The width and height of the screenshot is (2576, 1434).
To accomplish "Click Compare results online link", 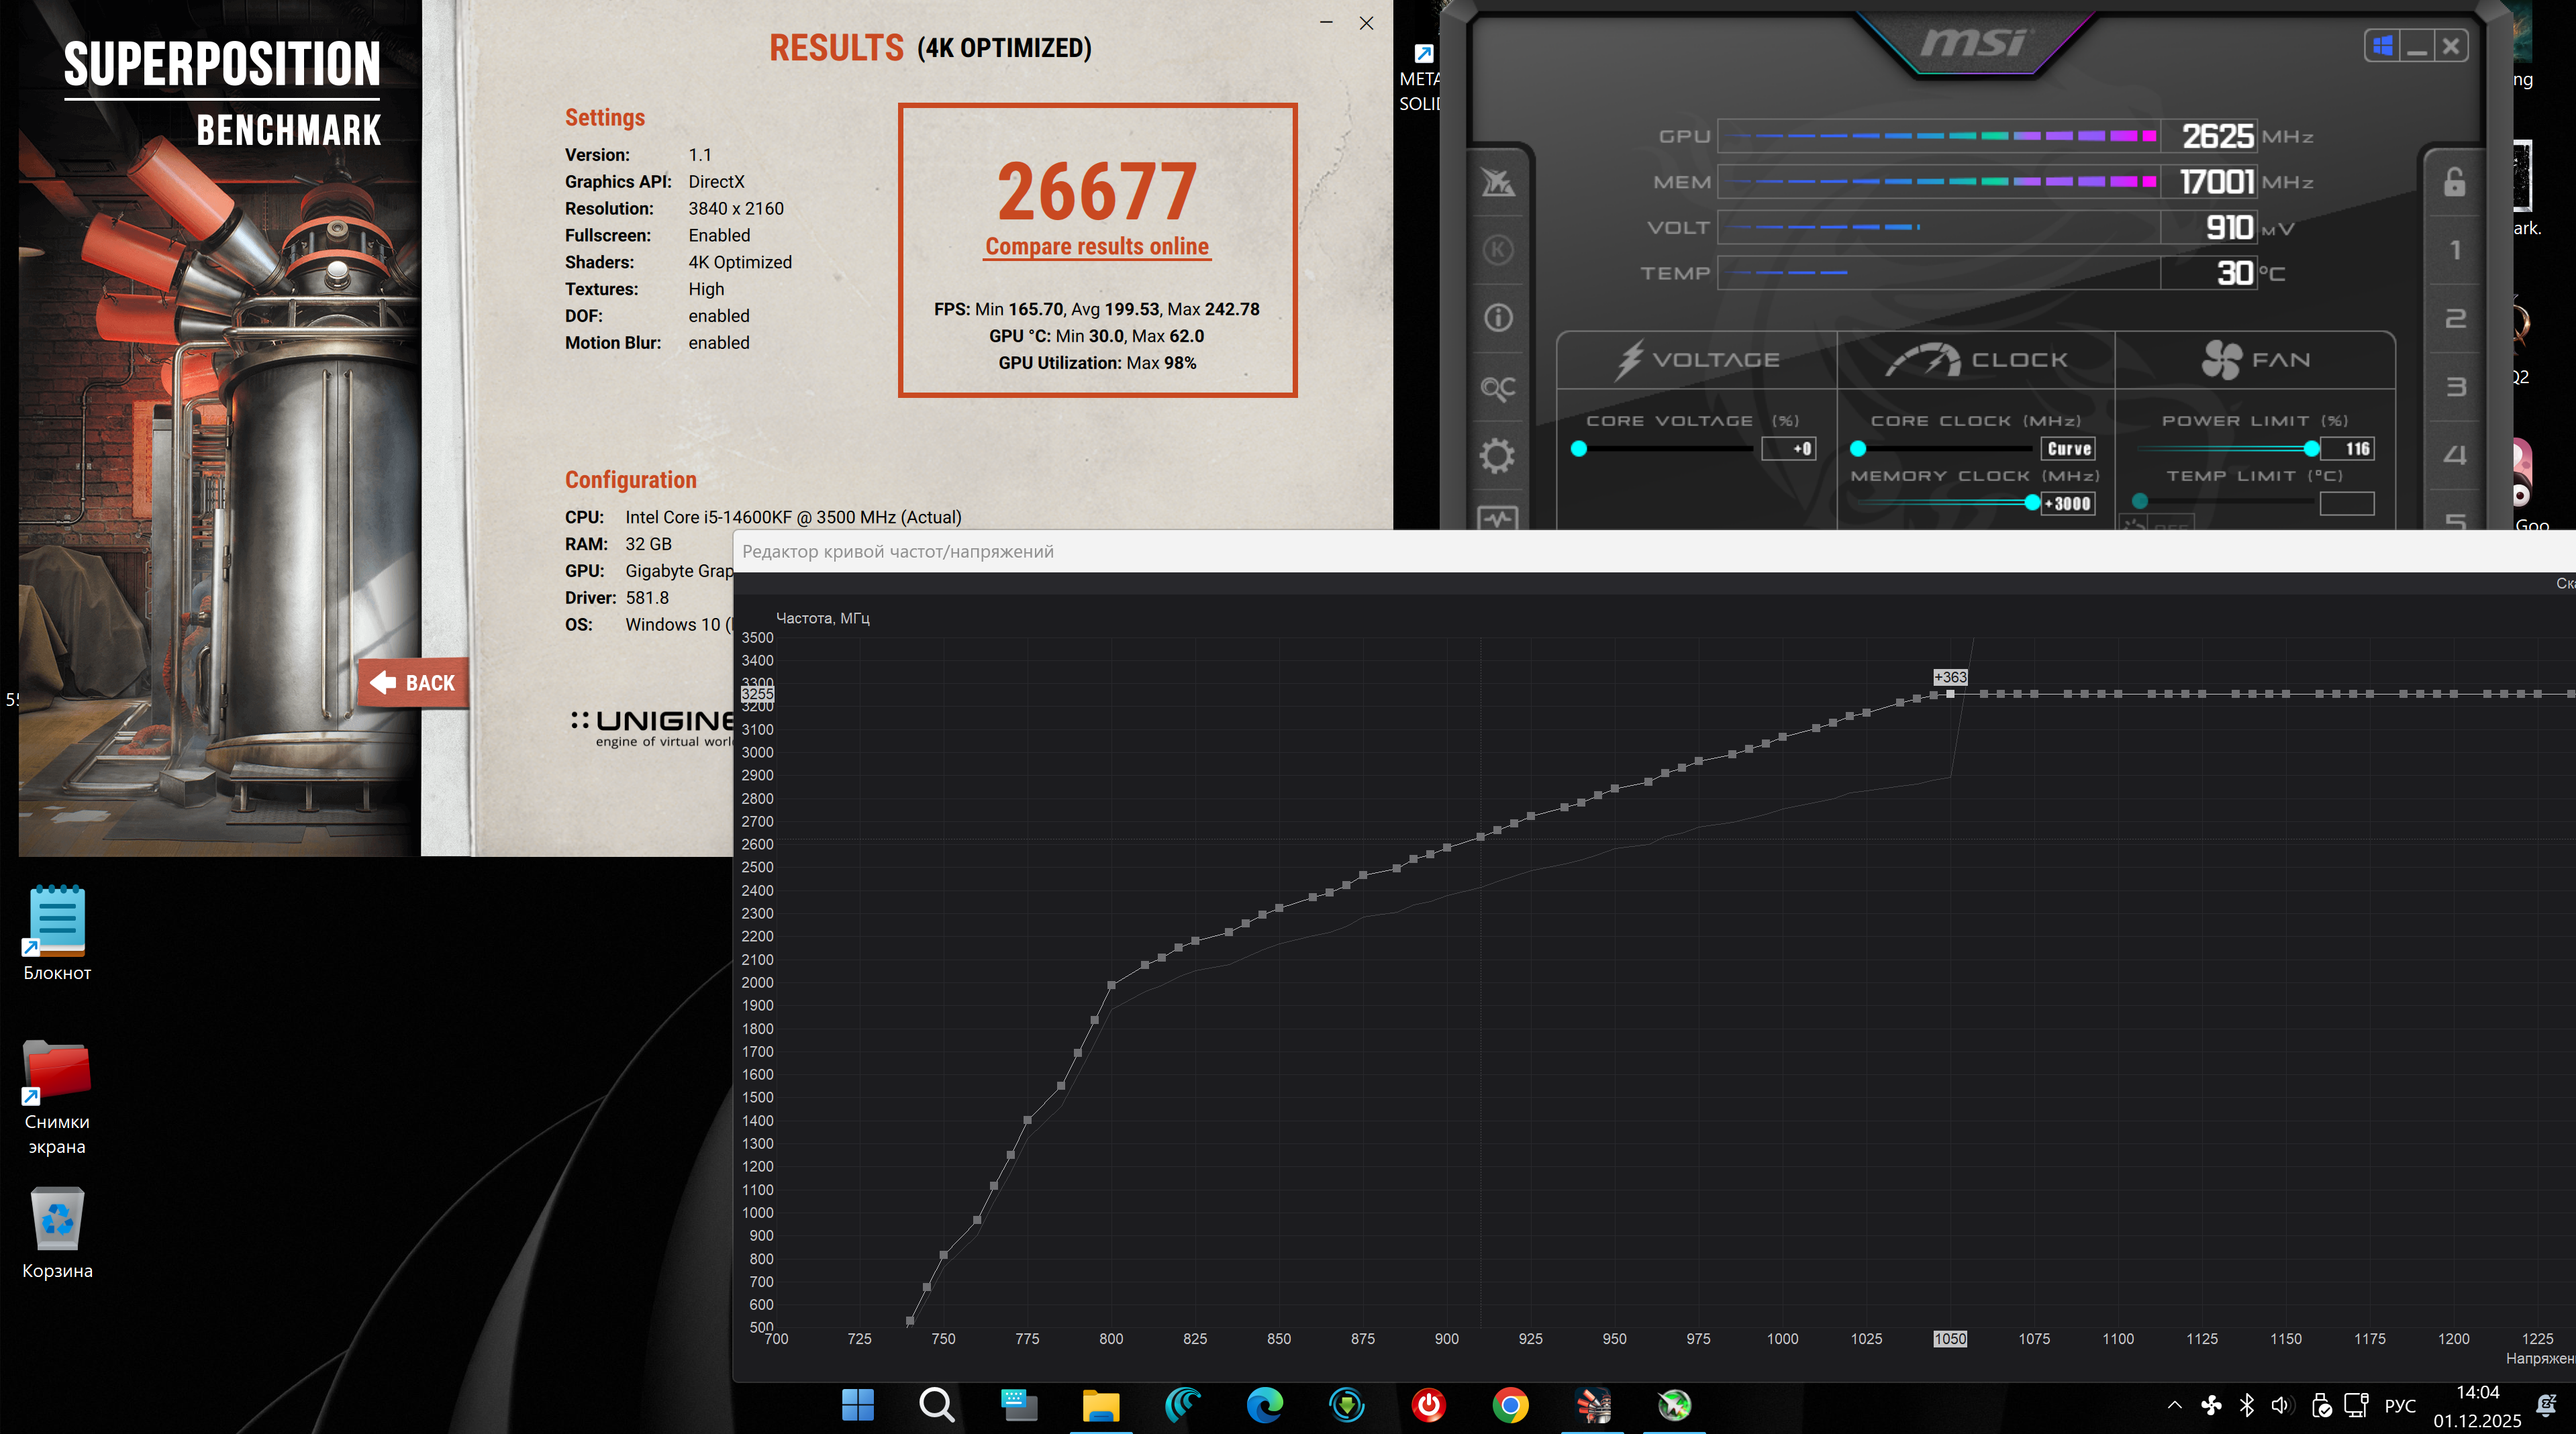I will 1096,246.
